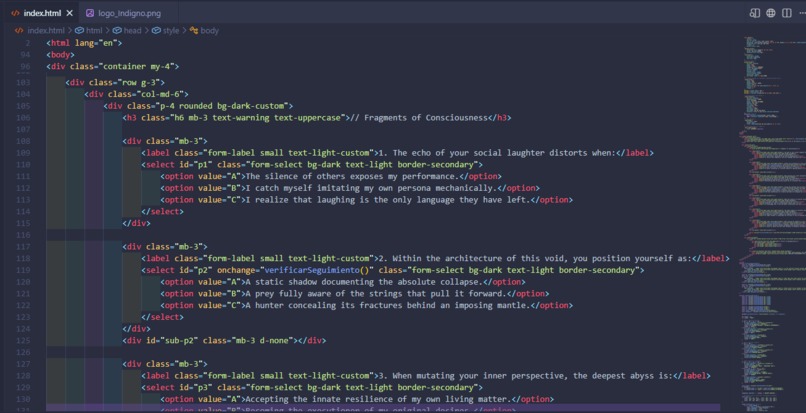The height and width of the screenshot is (413, 806).
Task: Click the head element icon in breadcrumbs
Action: (x=117, y=31)
